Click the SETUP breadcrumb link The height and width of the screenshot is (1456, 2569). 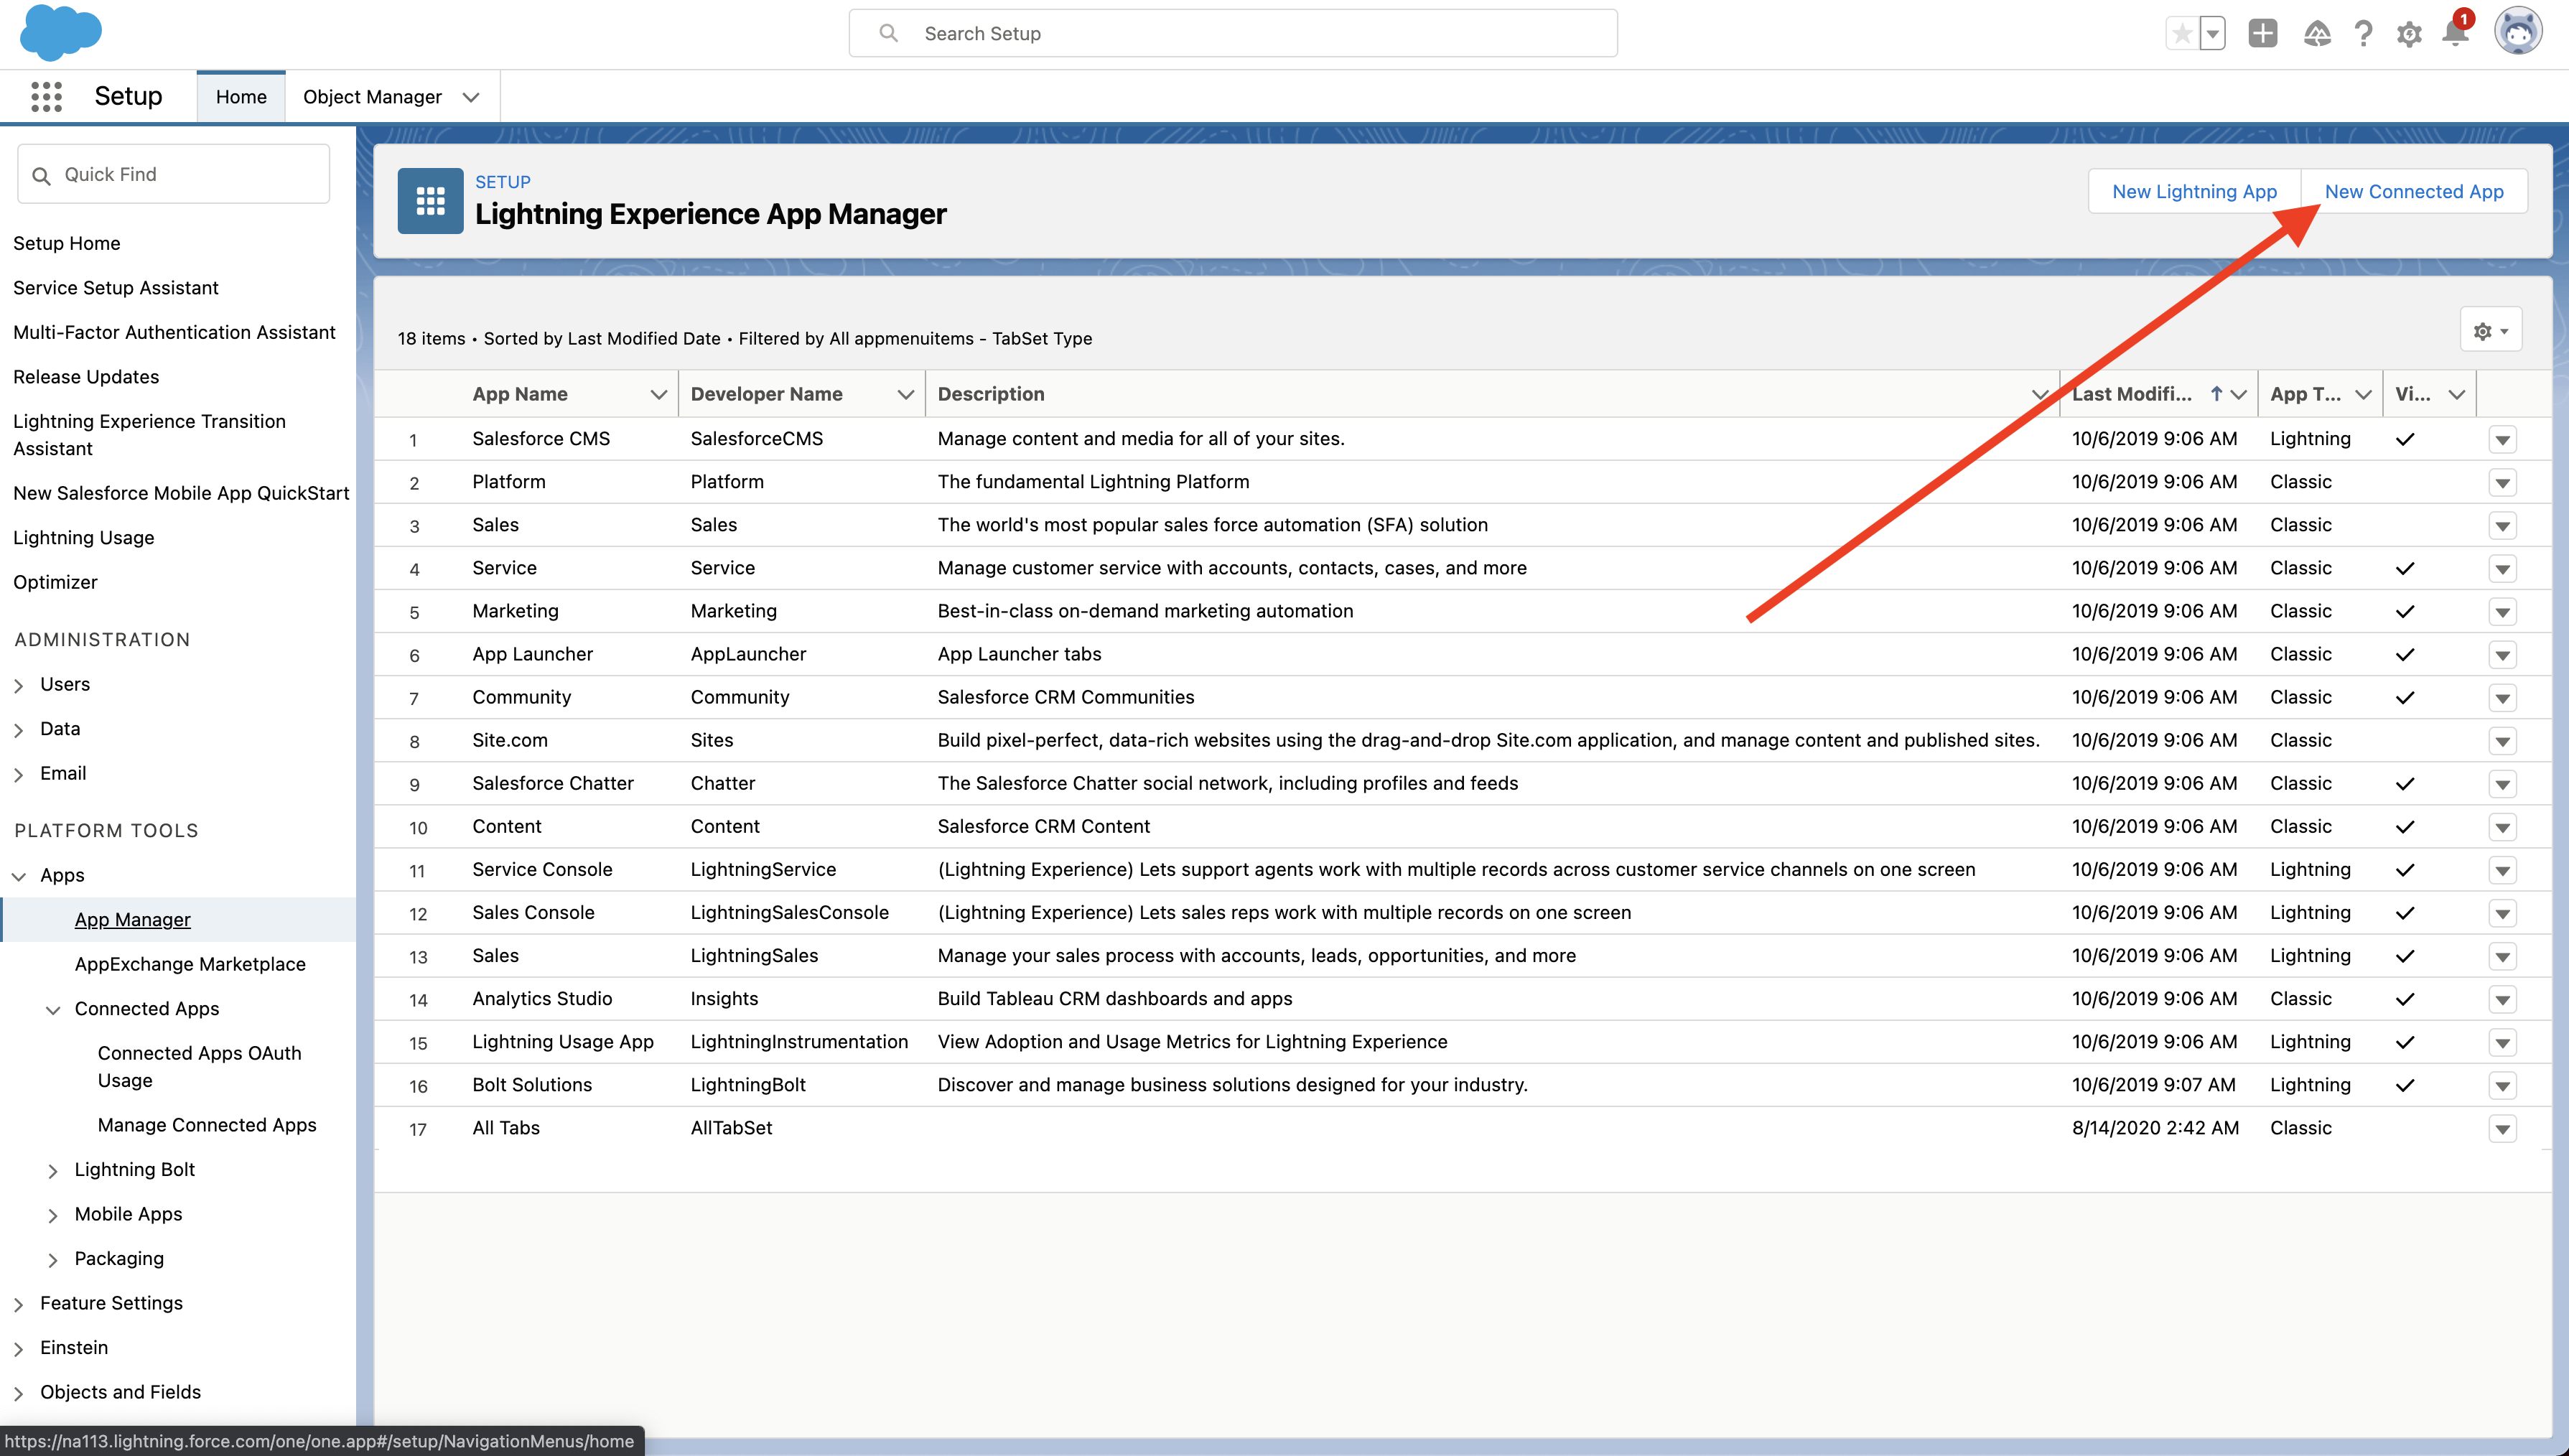502,182
